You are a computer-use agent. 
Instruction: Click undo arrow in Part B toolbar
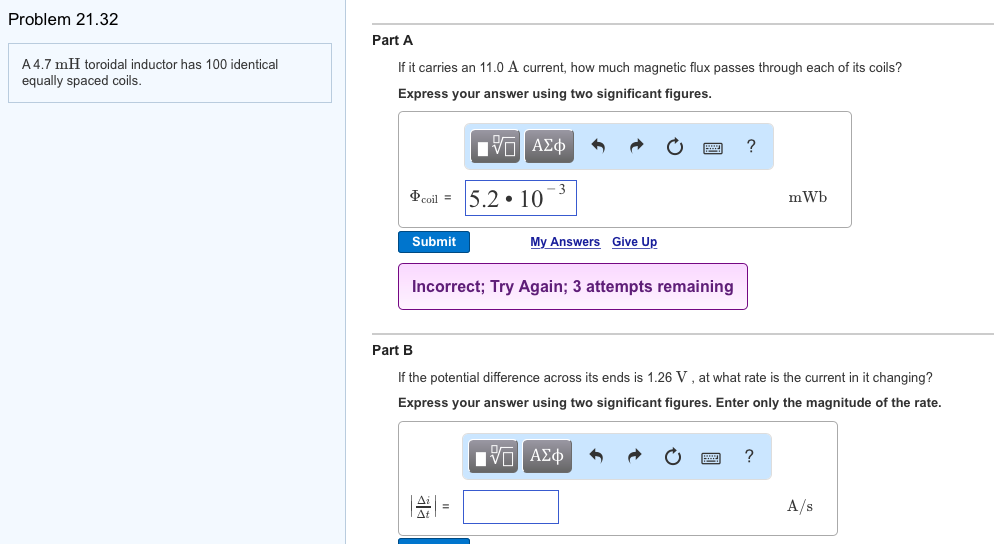point(599,457)
